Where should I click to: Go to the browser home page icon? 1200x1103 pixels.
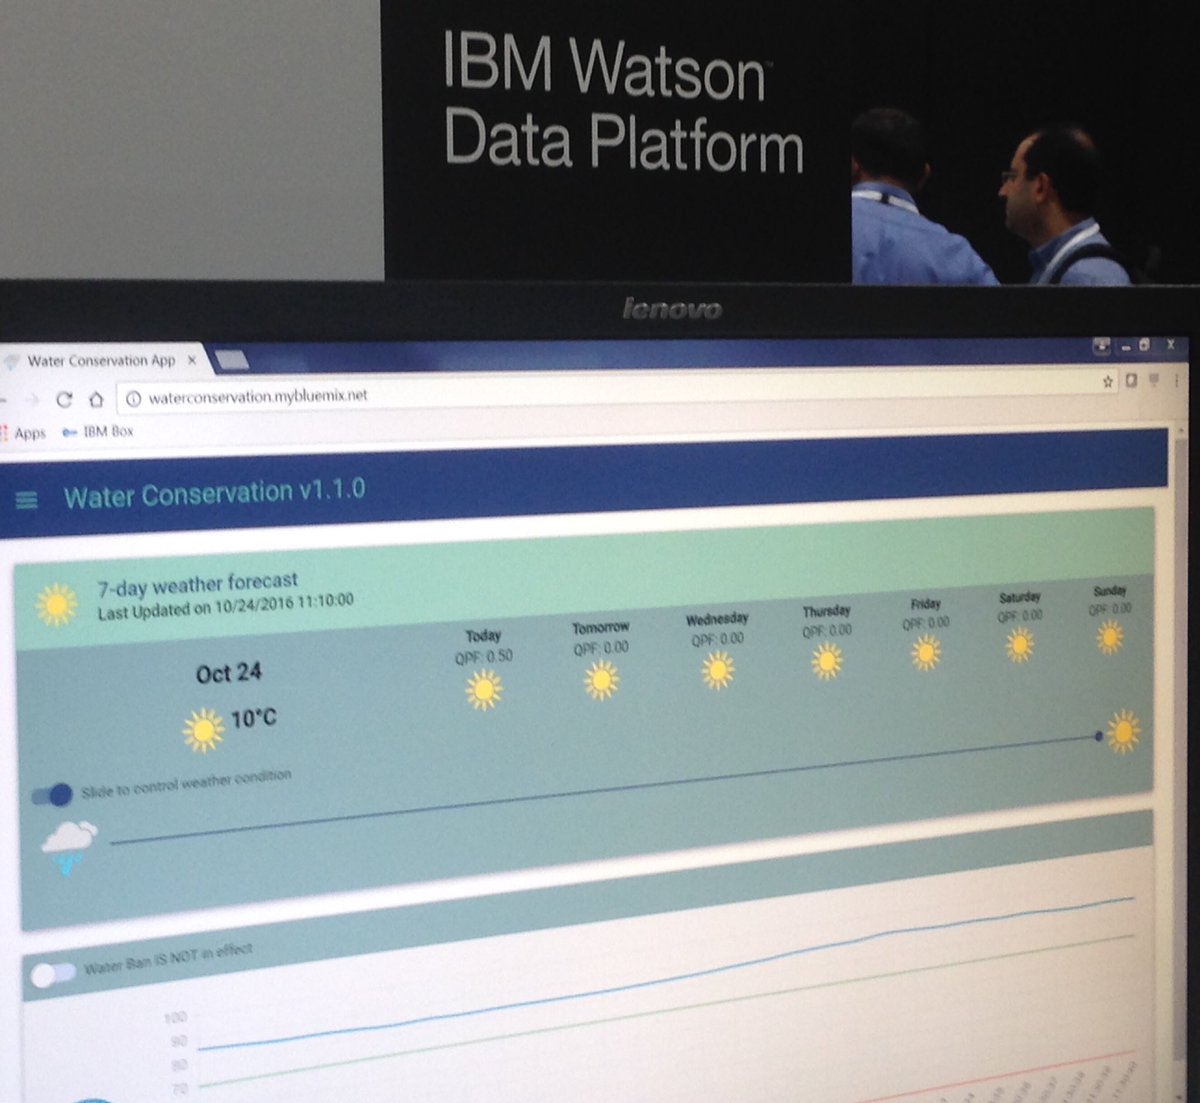pyautogui.click(x=96, y=399)
